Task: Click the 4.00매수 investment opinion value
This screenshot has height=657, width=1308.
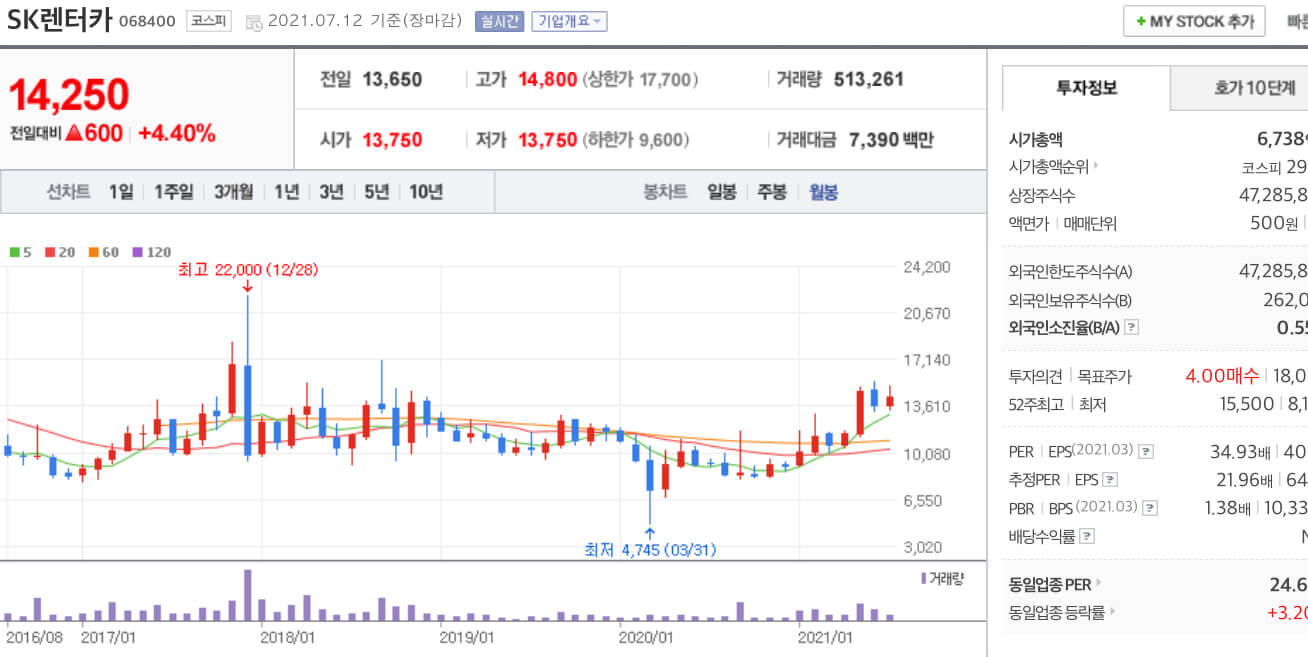Action: click(x=1222, y=376)
